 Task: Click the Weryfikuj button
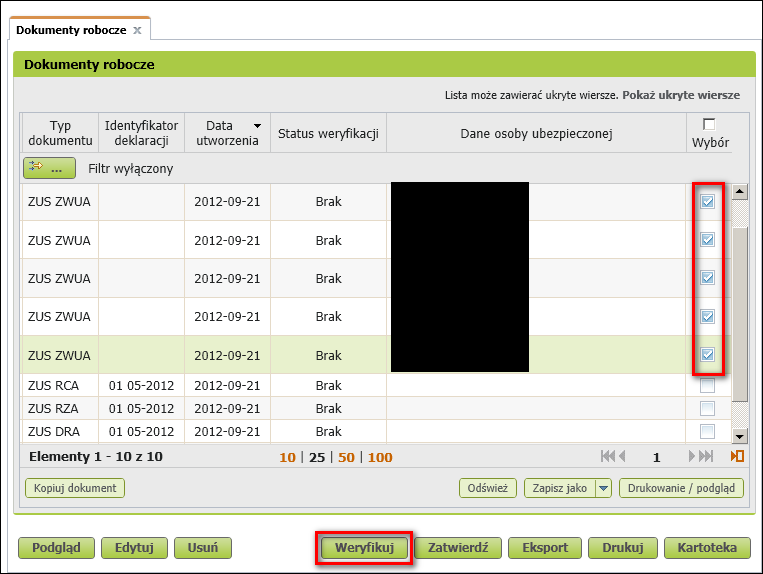[364, 548]
